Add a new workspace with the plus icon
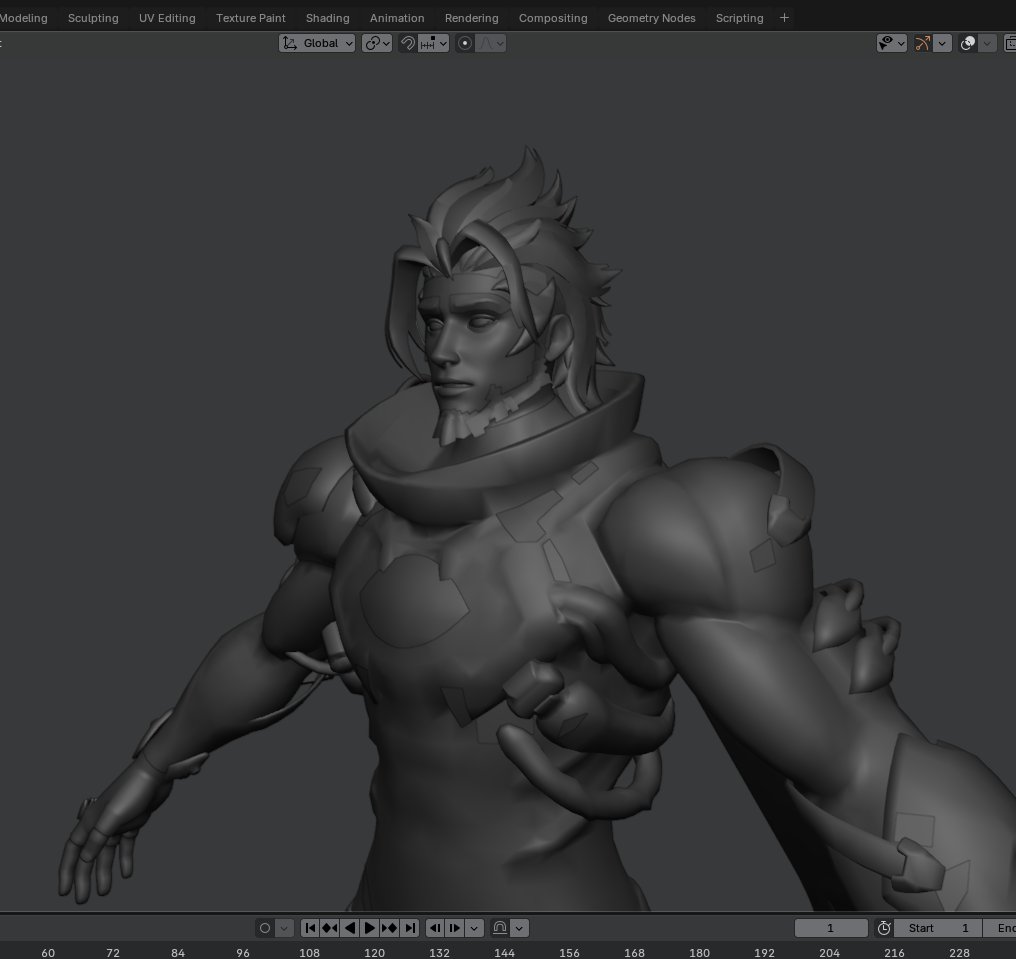Viewport: 1016px width, 959px height. [x=784, y=18]
